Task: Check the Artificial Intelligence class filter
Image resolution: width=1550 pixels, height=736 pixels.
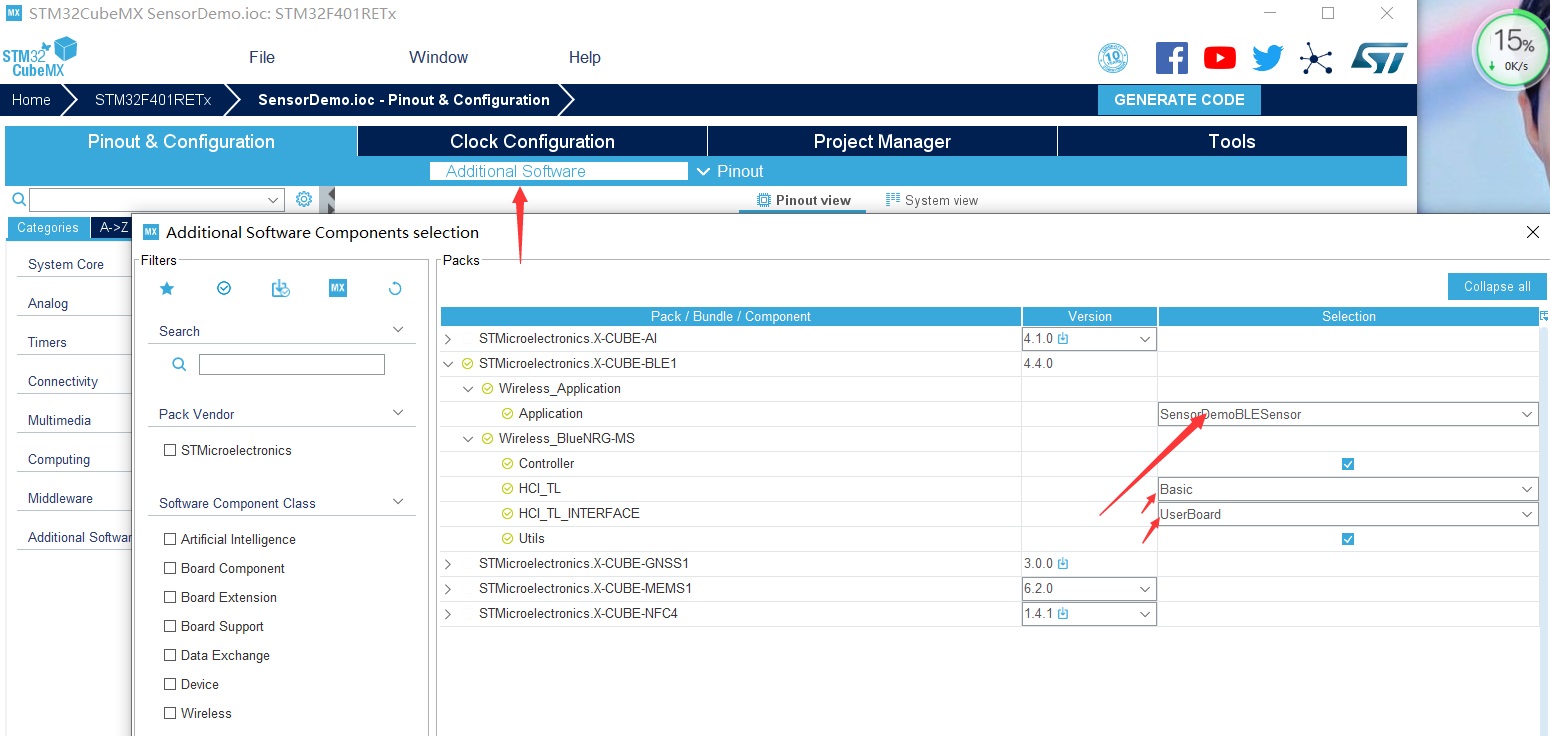Action: click(x=170, y=539)
